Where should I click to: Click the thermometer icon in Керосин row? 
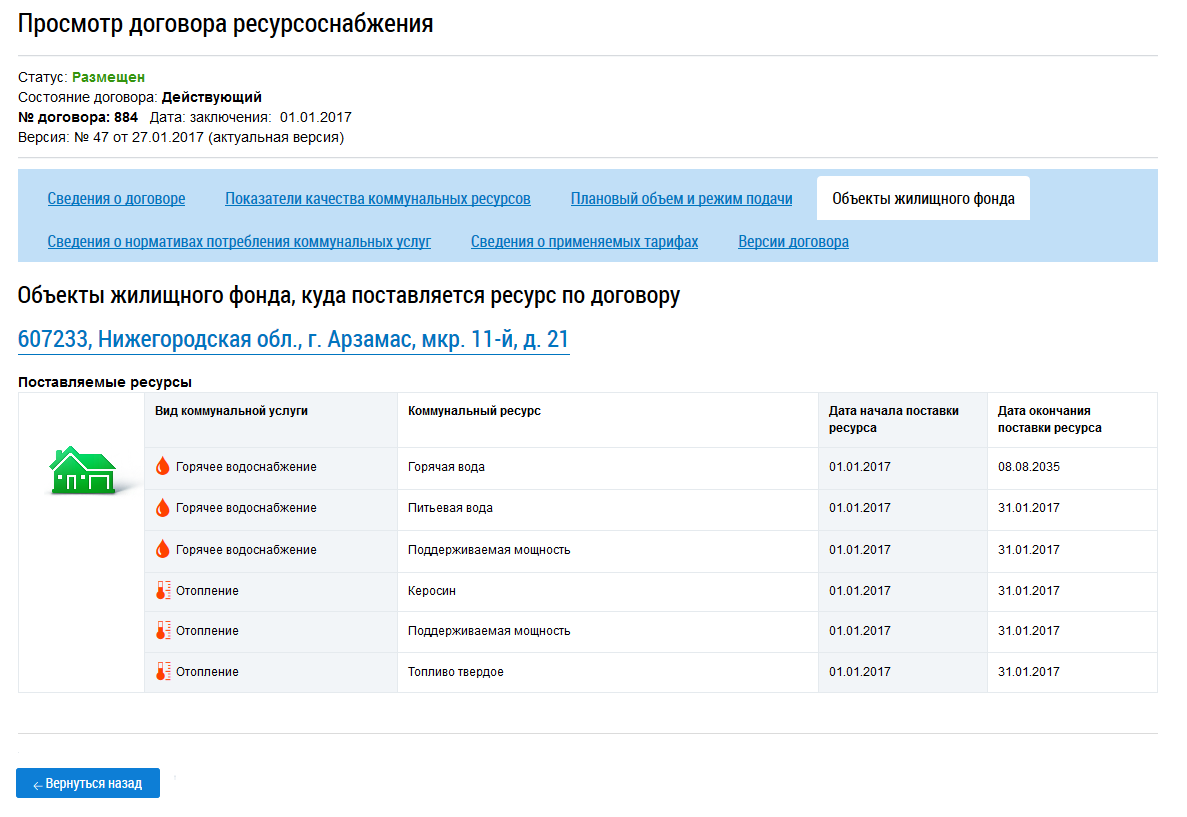[x=163, y=591]
